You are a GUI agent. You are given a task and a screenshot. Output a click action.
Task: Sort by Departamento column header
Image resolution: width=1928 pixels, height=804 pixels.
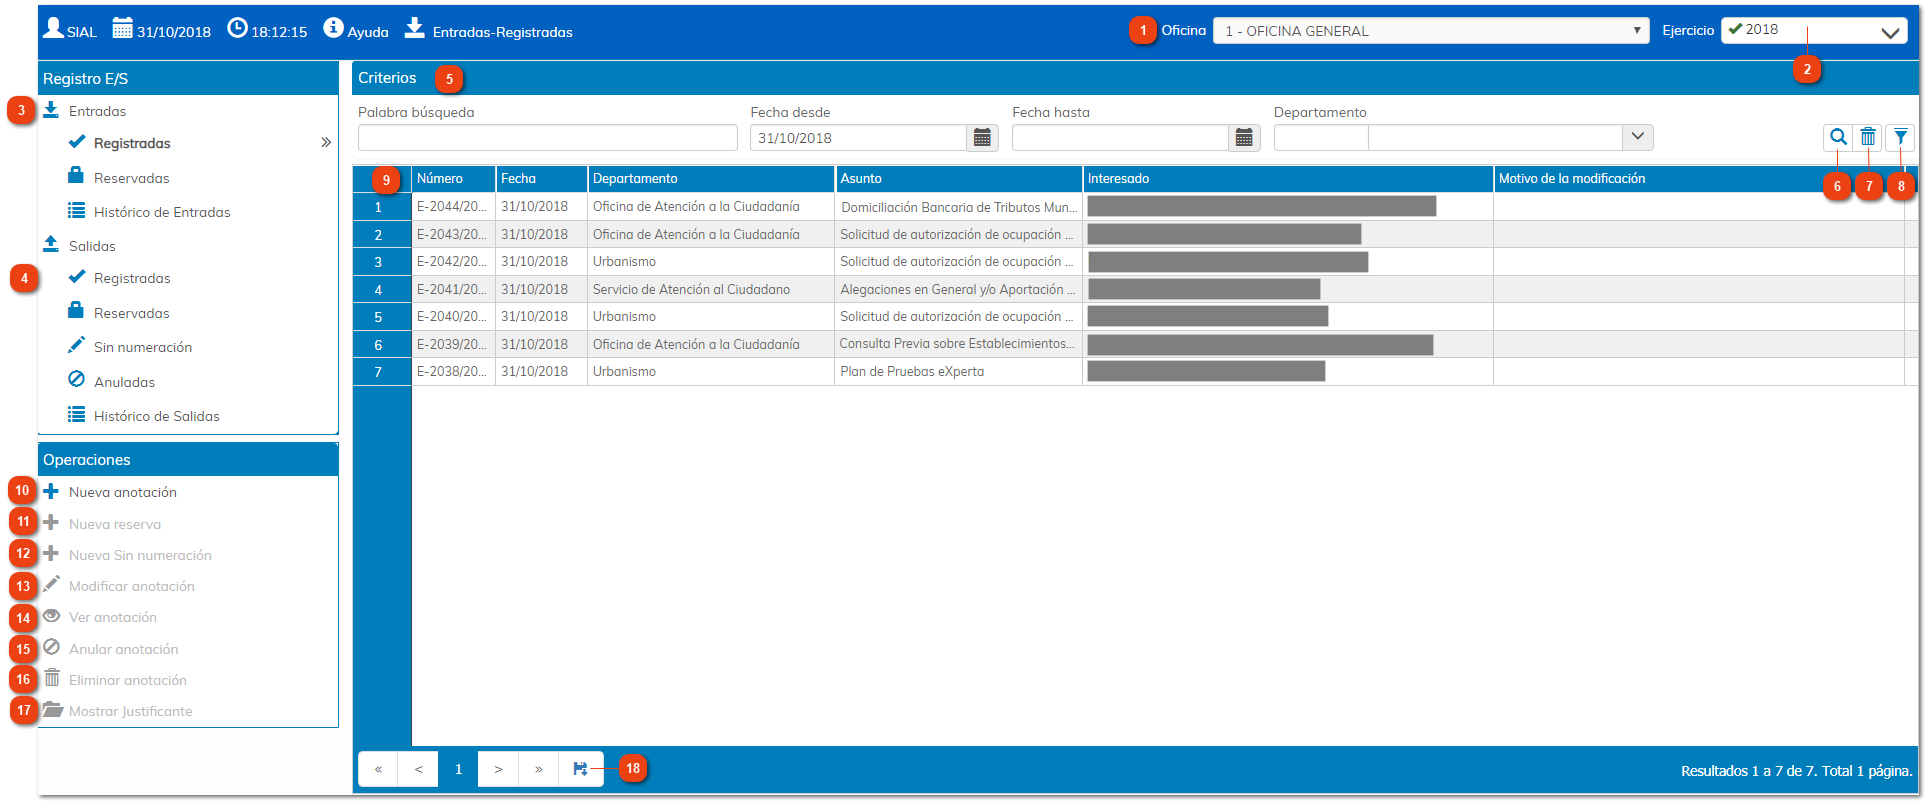pyautogui.click(x=711, y=179)
